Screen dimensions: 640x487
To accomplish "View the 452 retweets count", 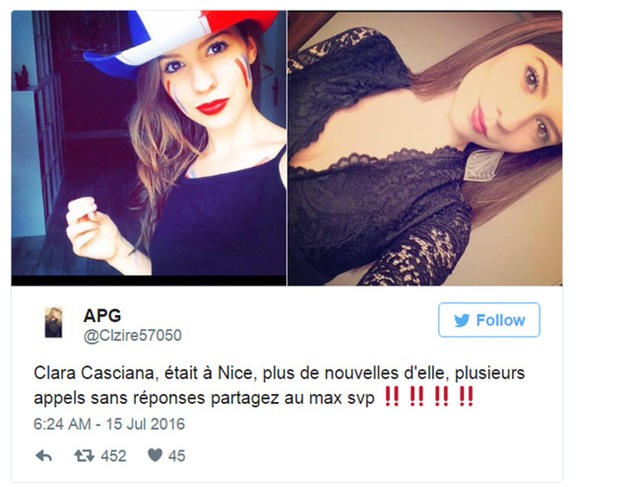I will point(113,456).
